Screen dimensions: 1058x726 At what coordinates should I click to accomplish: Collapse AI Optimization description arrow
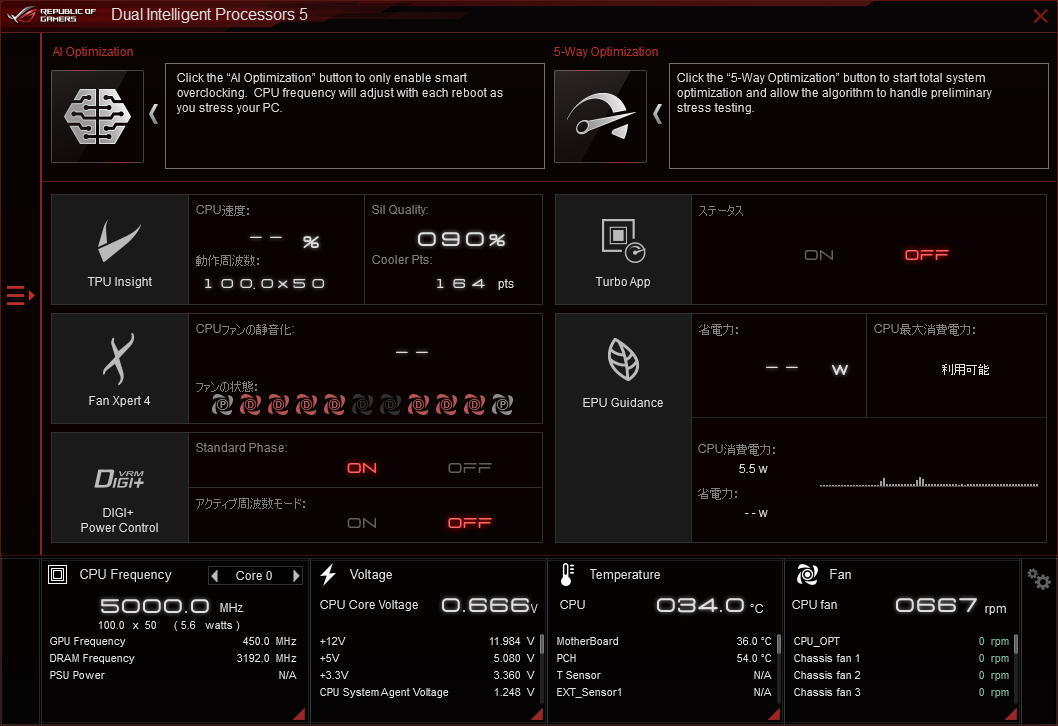[154, 114]
